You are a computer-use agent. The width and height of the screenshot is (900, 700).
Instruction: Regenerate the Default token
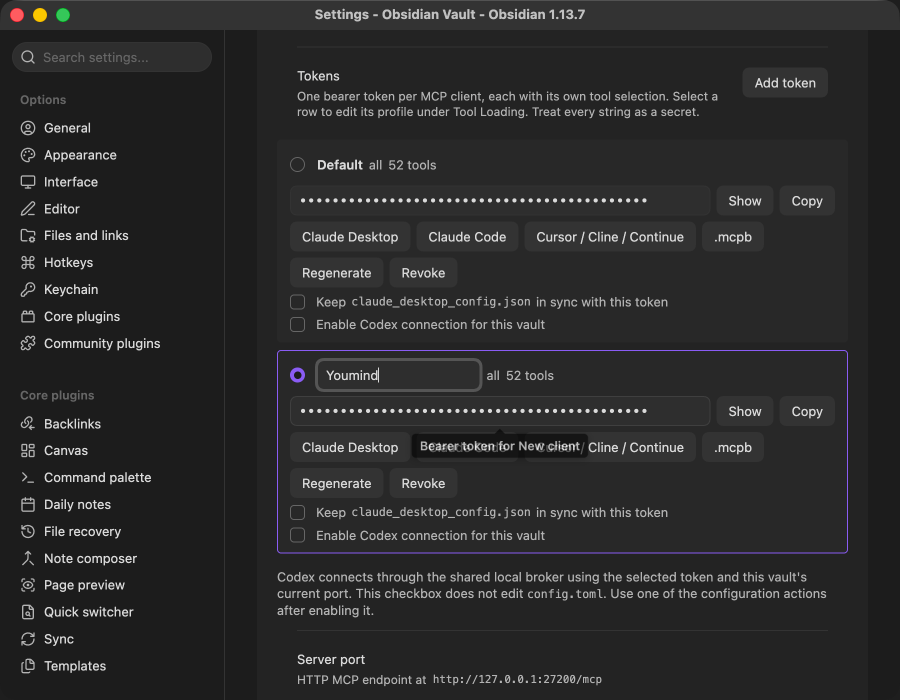(x=336, y=273)
